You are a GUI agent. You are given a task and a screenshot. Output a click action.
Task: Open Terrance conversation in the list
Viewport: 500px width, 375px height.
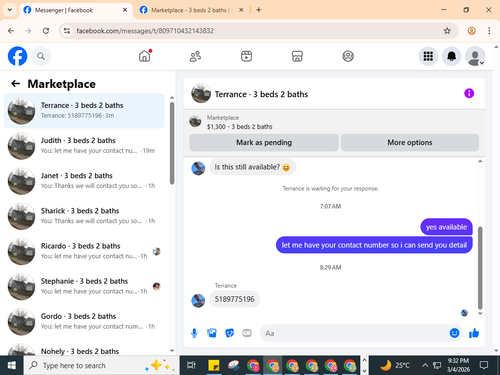(84, 111)
